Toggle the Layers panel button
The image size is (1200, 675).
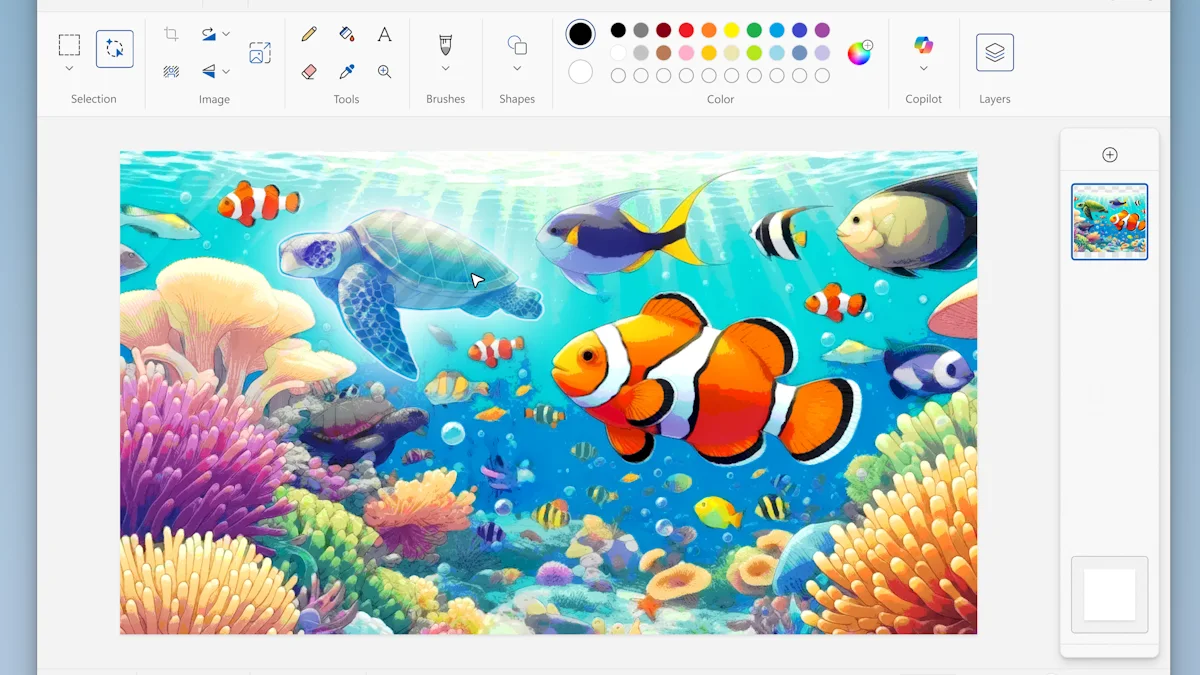click(x=994, y=52)
